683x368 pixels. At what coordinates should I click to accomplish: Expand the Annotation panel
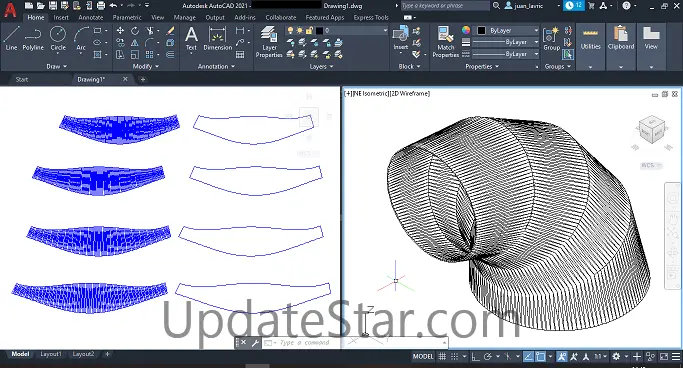tap(216, 67)
